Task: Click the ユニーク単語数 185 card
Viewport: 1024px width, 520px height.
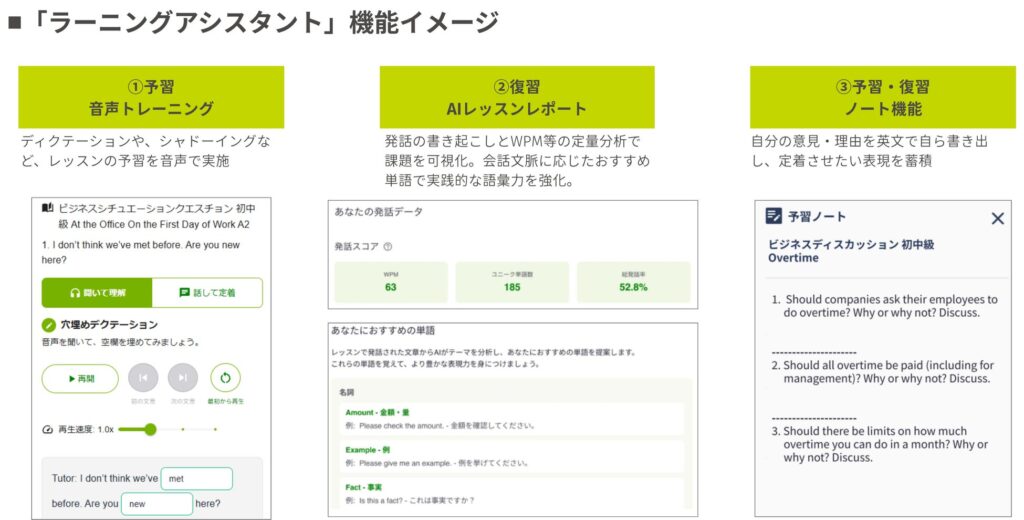Action: [x=512, y=282]
